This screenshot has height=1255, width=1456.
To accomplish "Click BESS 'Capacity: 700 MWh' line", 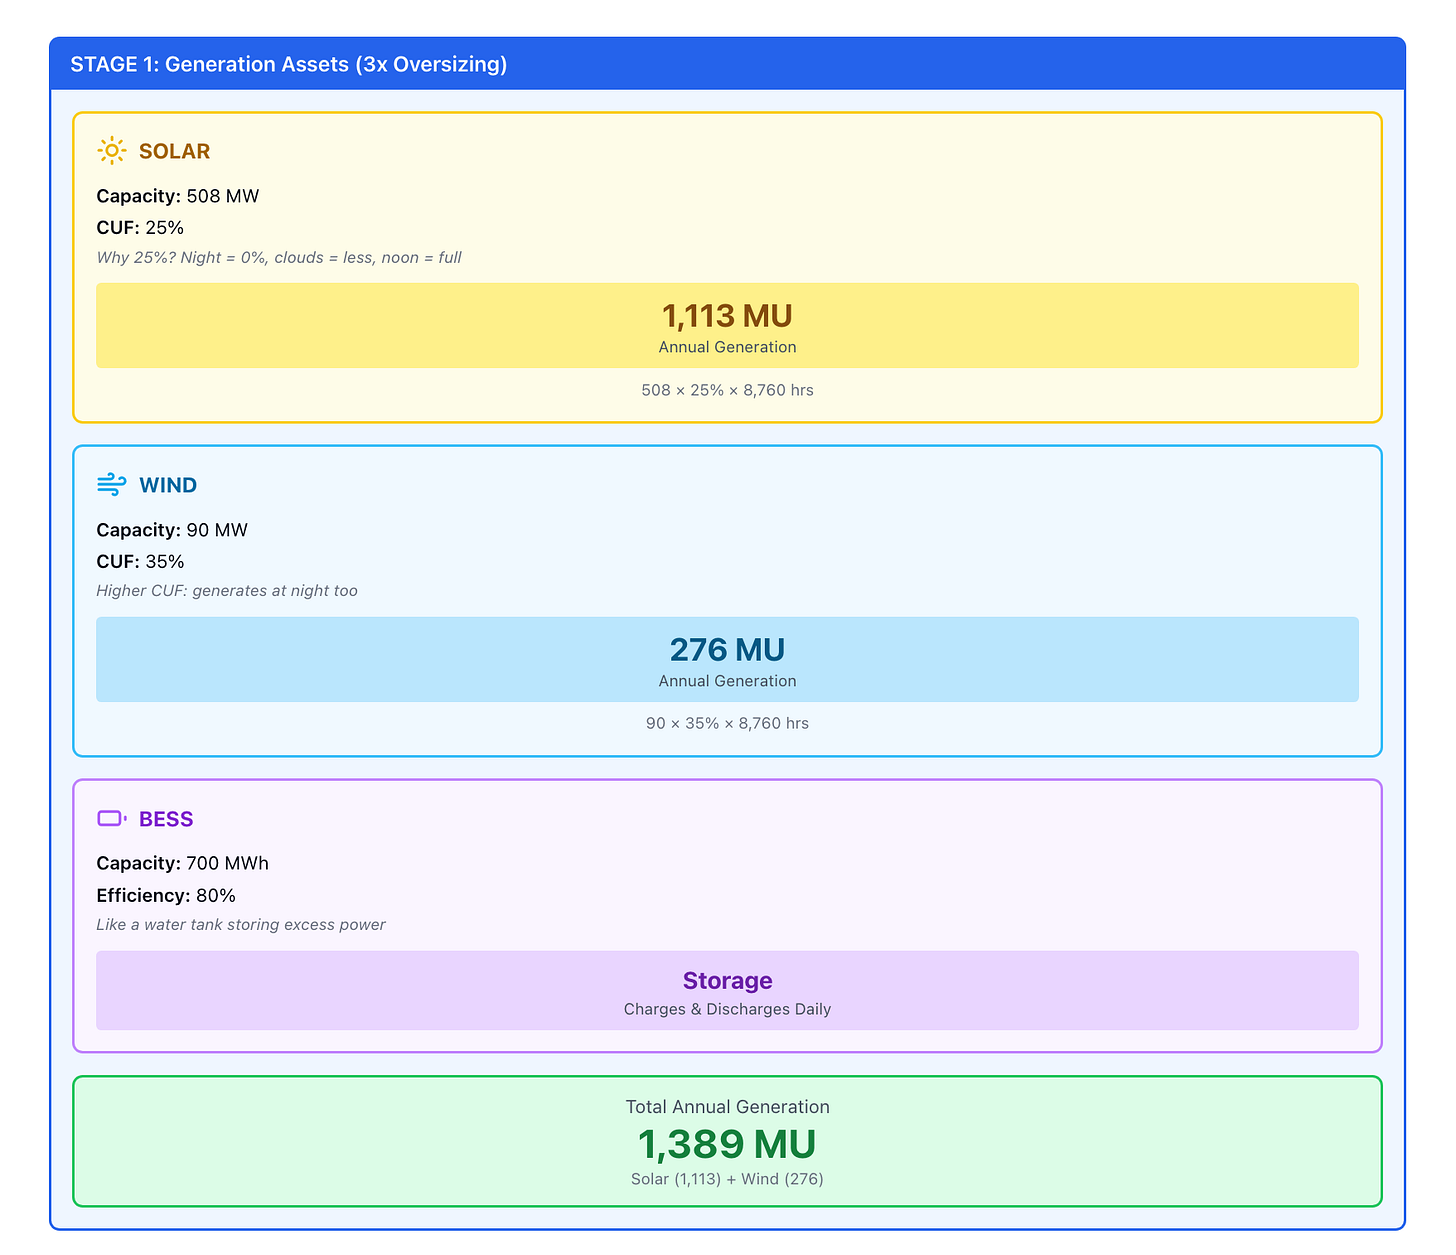I will point(183,863).
